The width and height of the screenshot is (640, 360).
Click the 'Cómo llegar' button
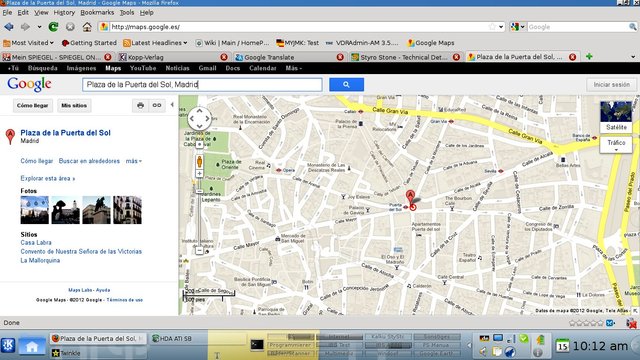(x=33, y=105)
